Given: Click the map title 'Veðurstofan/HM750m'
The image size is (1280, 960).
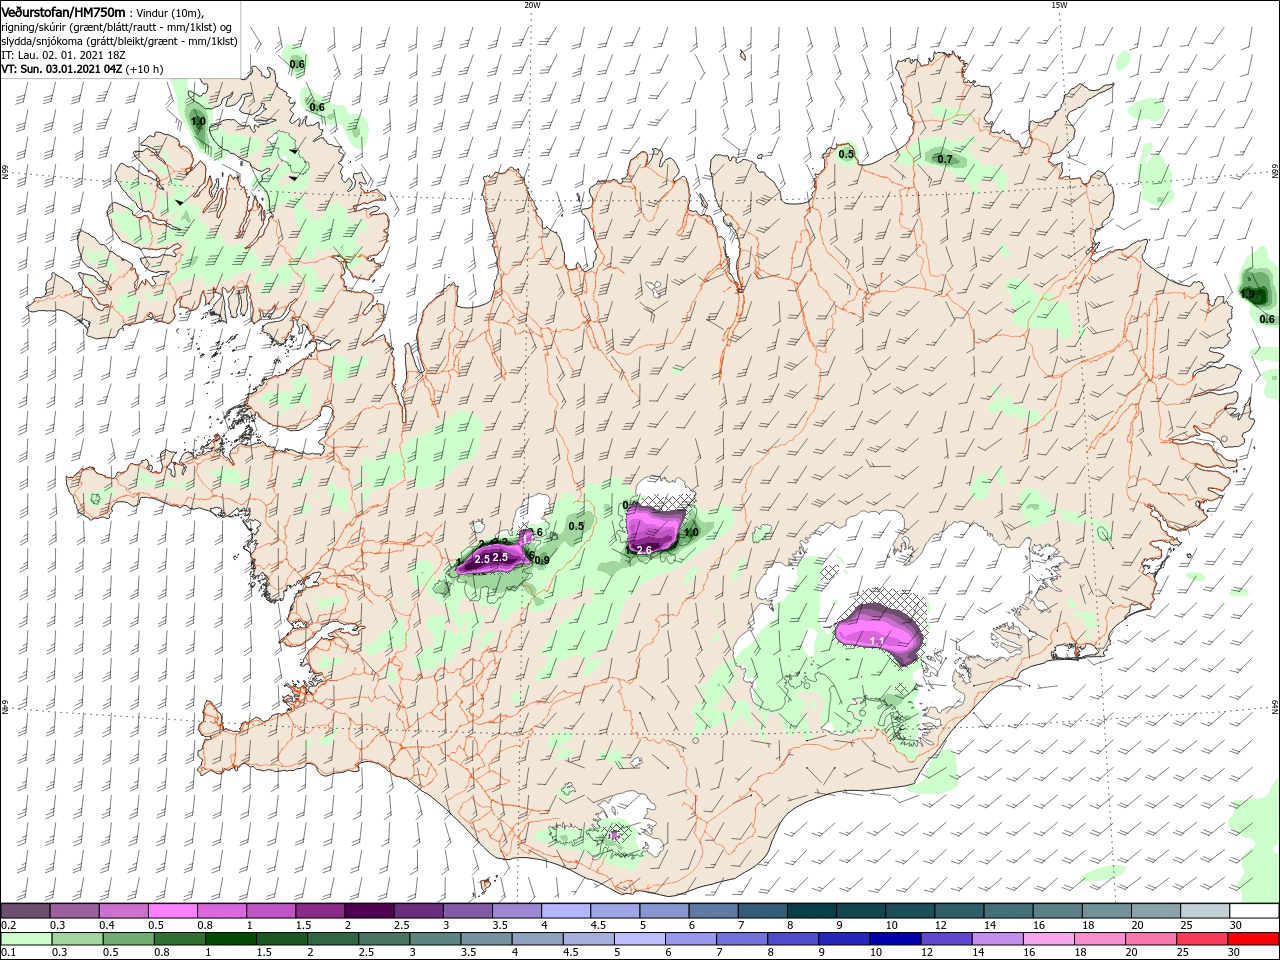Looking at the screenshot, I should [64, 12].
